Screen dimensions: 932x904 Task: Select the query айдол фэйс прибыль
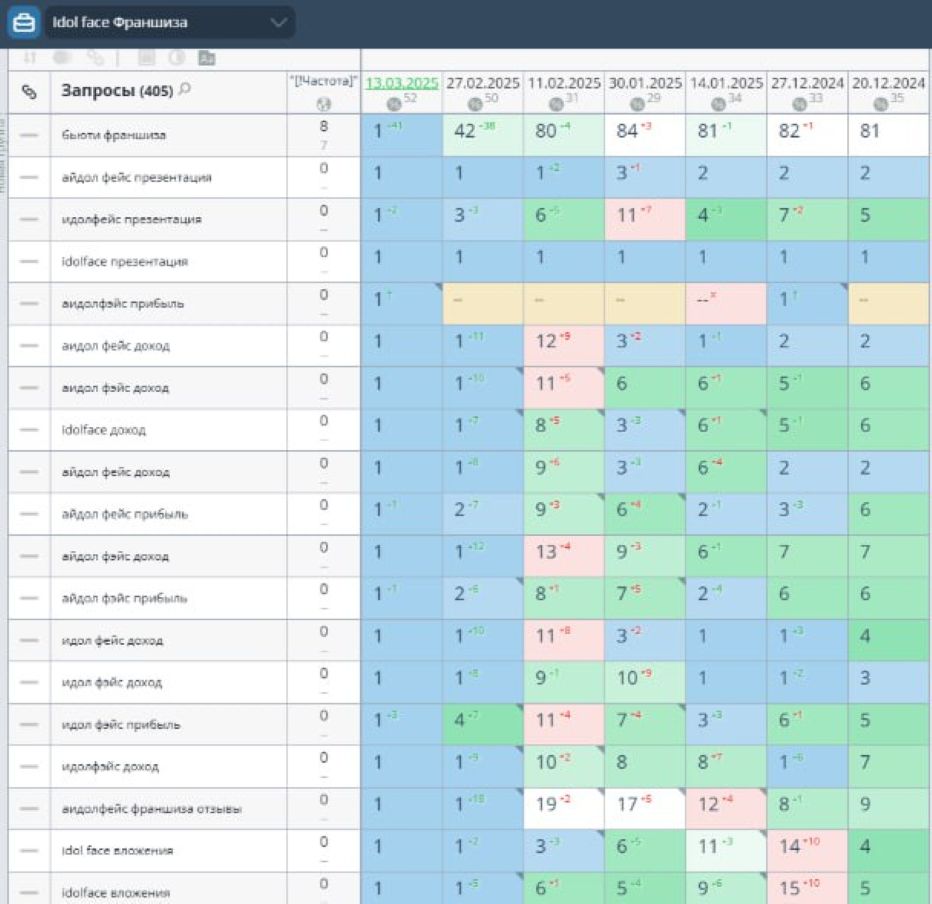click(x=124, y=598)
